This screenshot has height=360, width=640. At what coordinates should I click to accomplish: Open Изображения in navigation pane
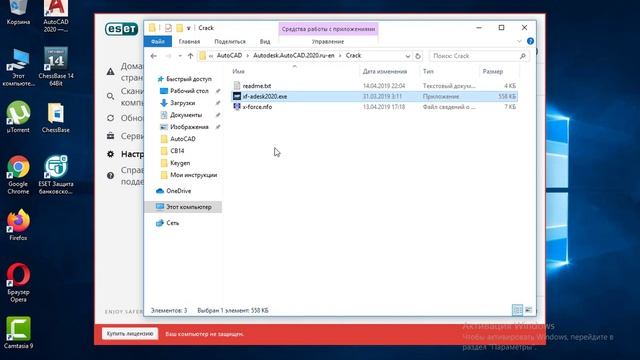pos(189,127)
